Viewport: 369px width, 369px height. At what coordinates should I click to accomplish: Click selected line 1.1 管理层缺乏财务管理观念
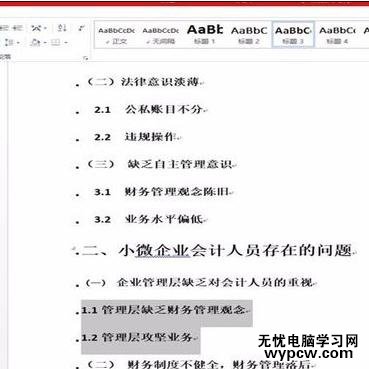pyautogui.click(x=164, y=310)
